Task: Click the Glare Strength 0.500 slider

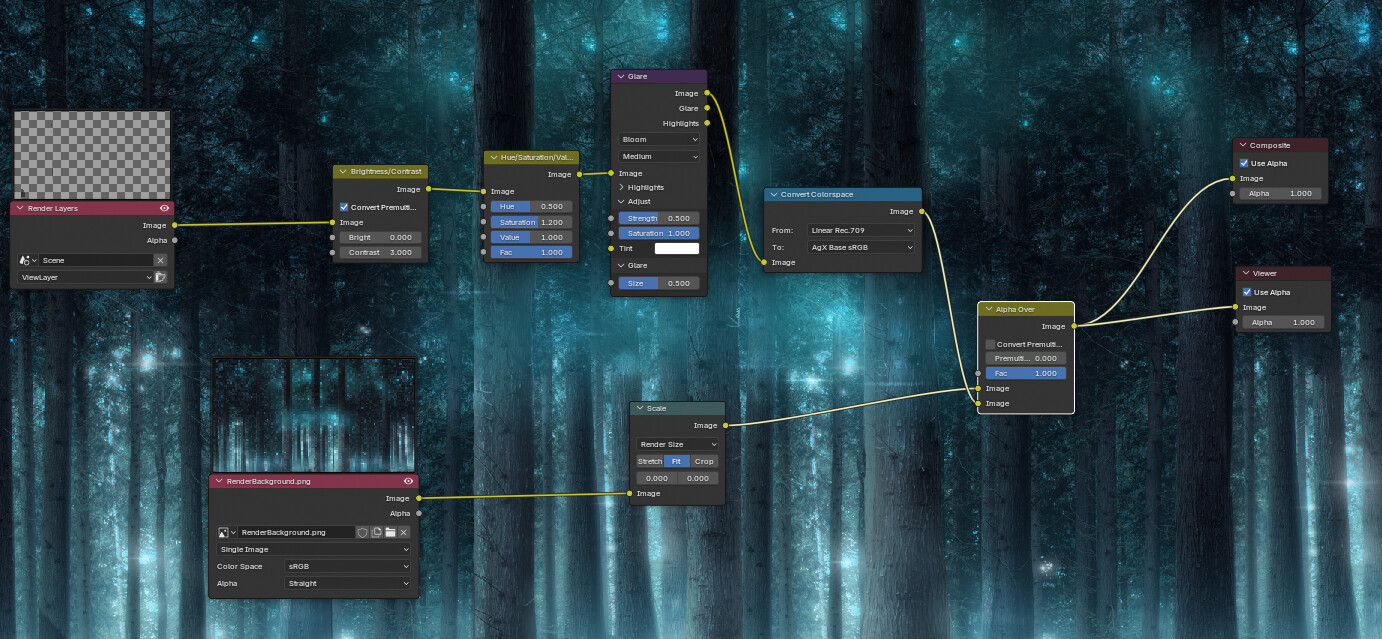Action: coord(659,218)
